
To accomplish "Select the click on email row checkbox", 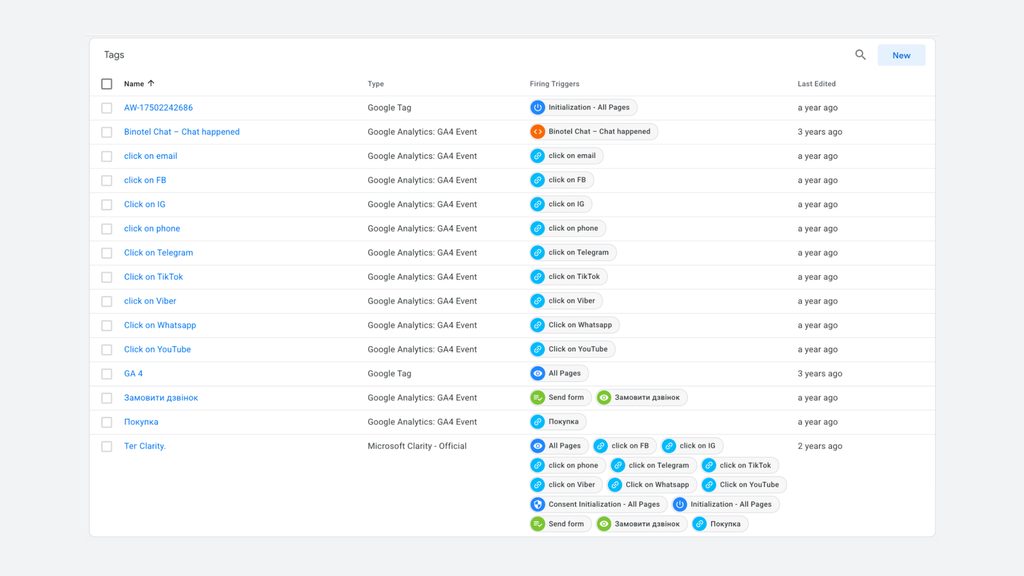I will pyautogui.click(x=106, y=156).
